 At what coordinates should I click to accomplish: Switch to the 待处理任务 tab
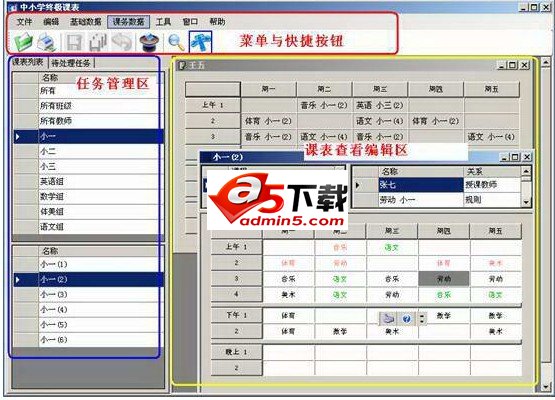(71, 63)
